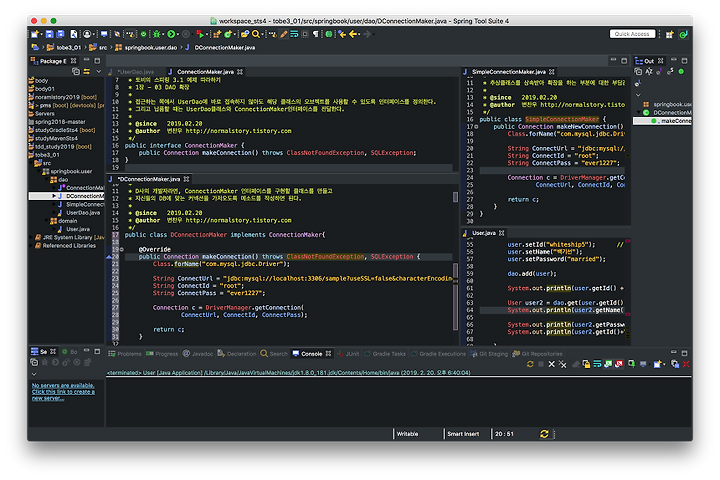The image size is (720, 480).
Task: Toggle alphabetical Sort in Outline view
Action: click(649, 71)
